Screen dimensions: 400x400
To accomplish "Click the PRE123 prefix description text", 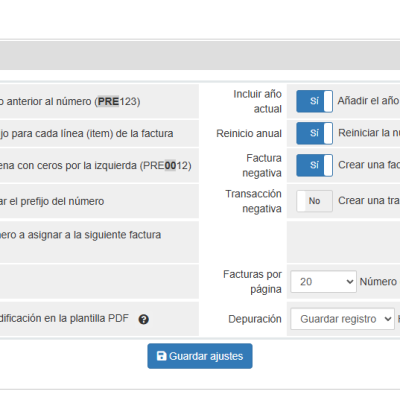I will click(x=70, y=101).
